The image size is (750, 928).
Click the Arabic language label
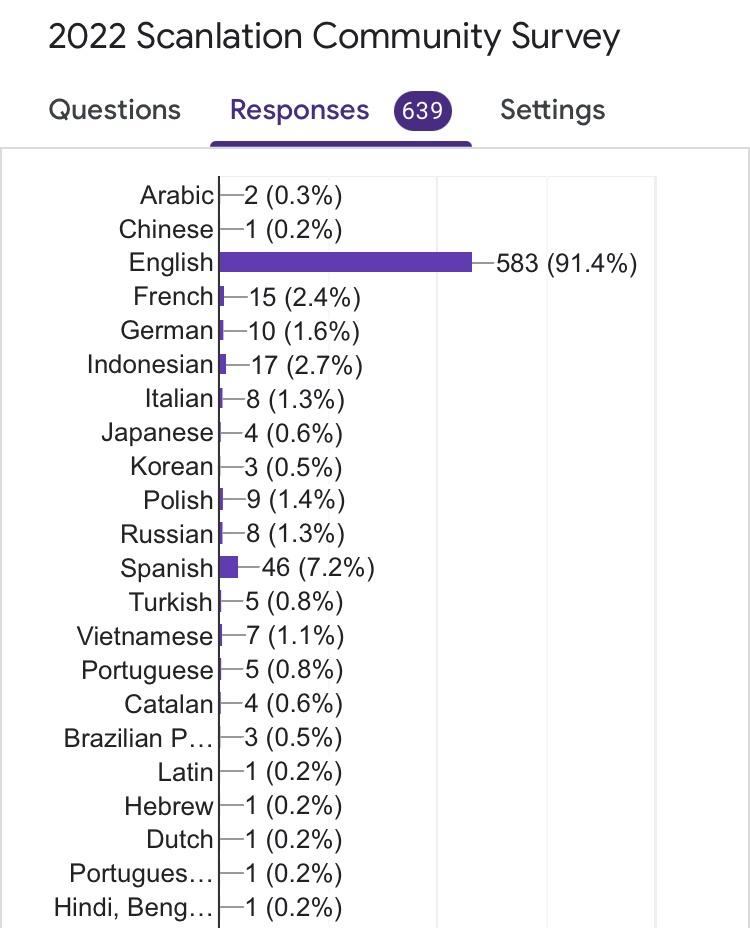(x=176, y=195)
